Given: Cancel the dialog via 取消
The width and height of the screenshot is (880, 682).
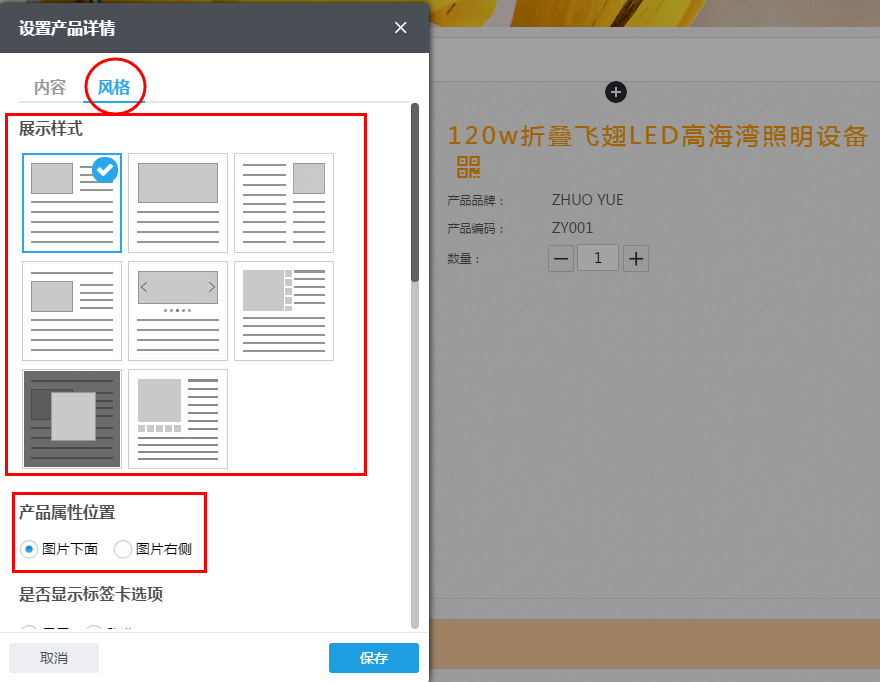Looking at the screenshot, I should click(53, 657).
